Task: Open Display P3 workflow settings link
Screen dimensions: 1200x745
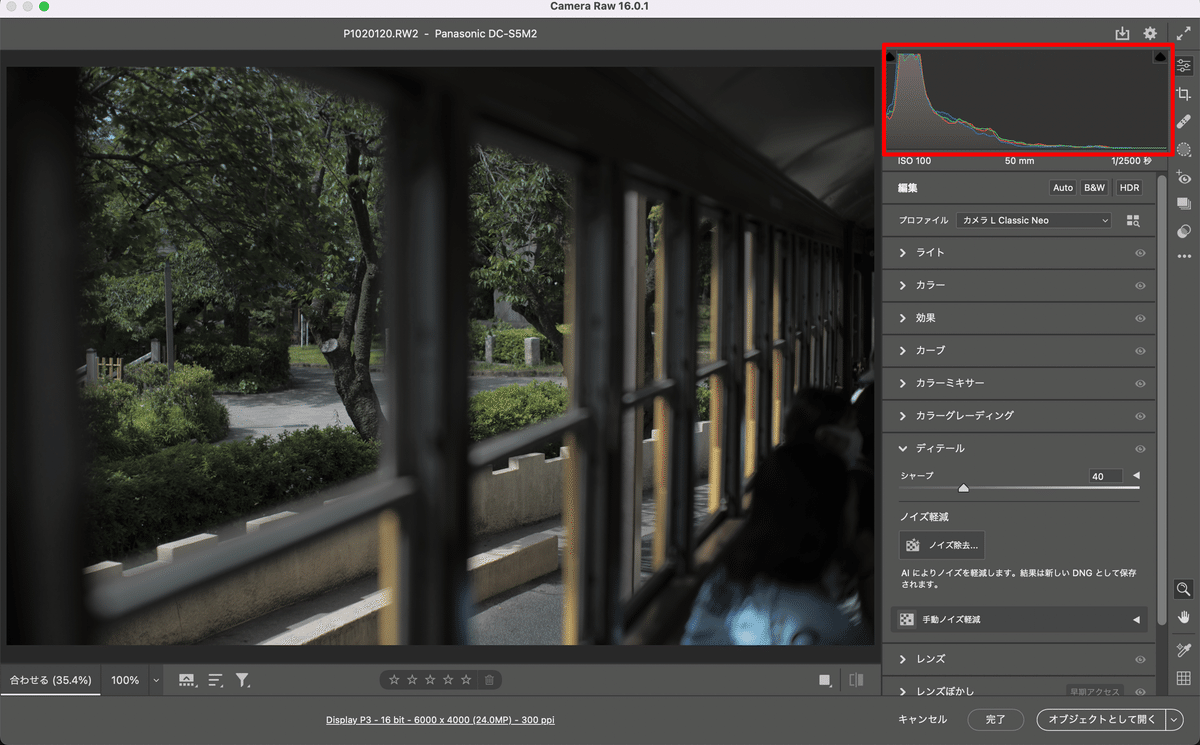Action: click(x=440, y=719)
